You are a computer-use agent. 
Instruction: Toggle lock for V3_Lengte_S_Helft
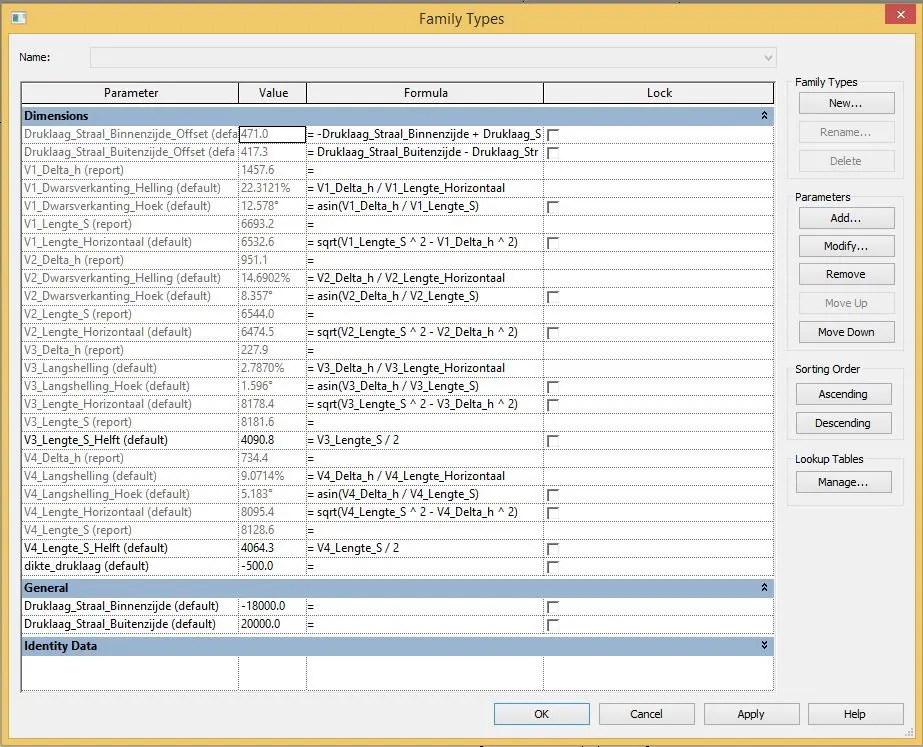coord(553,441)
